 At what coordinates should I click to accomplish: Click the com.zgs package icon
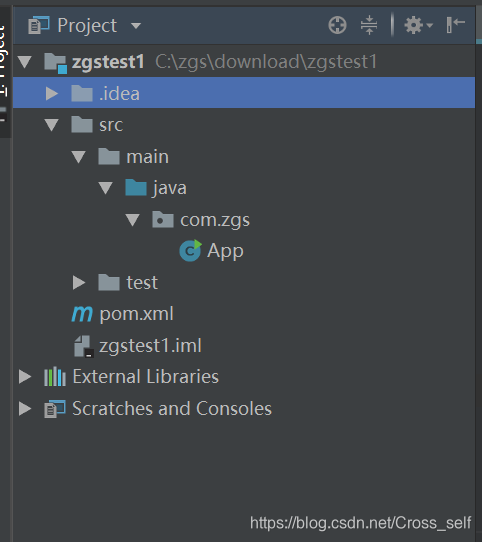pyautogui.click(x=163, y=219)
